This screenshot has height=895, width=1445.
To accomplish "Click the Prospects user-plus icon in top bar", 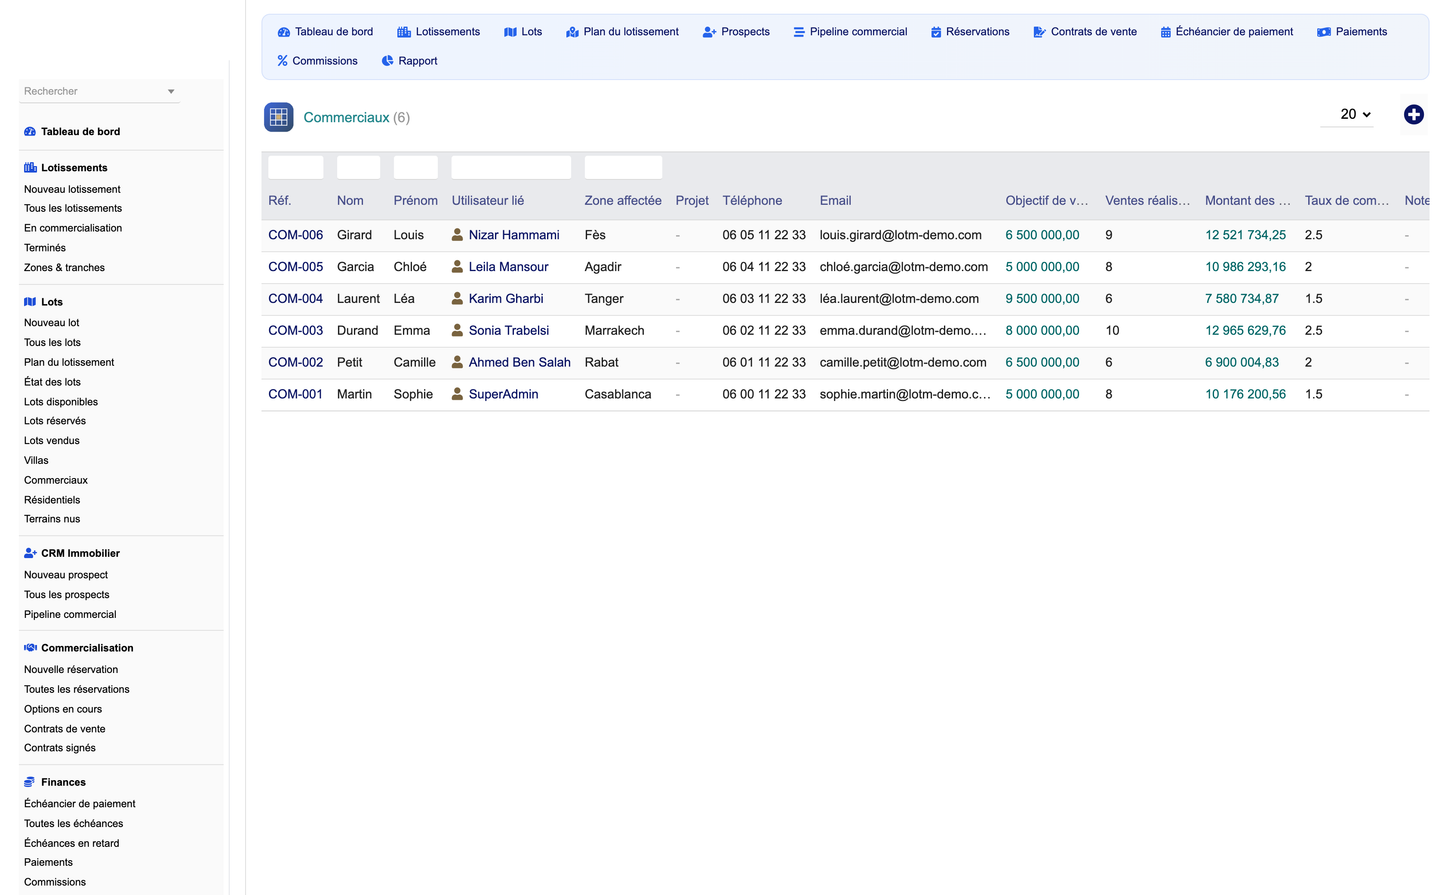I will [x=709, y=32].
